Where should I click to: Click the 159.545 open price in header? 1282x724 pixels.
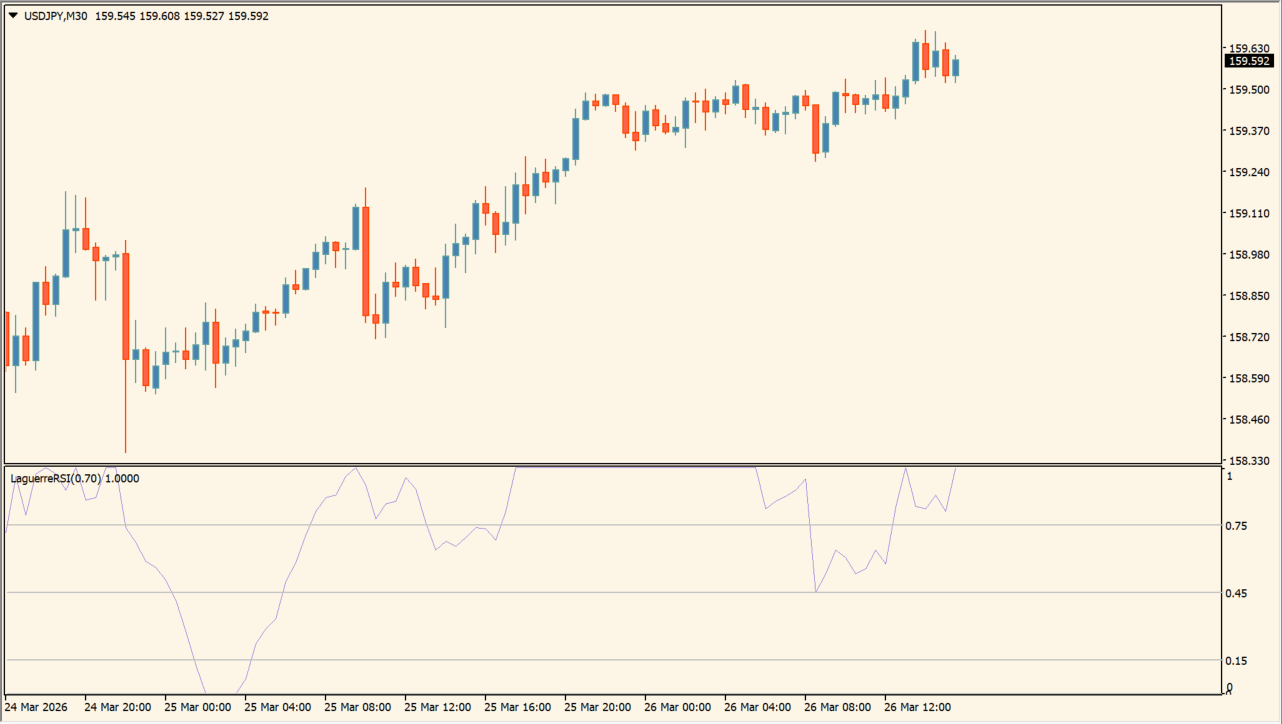[114, 16]
